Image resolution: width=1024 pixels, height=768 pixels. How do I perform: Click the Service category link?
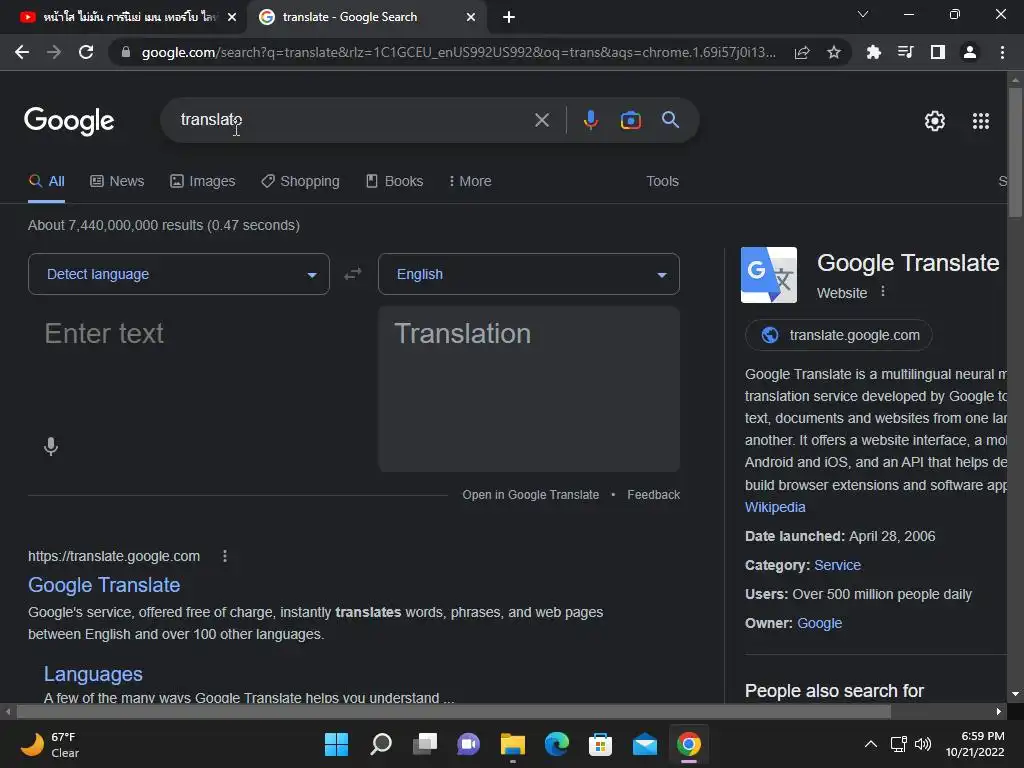(837, 566)
